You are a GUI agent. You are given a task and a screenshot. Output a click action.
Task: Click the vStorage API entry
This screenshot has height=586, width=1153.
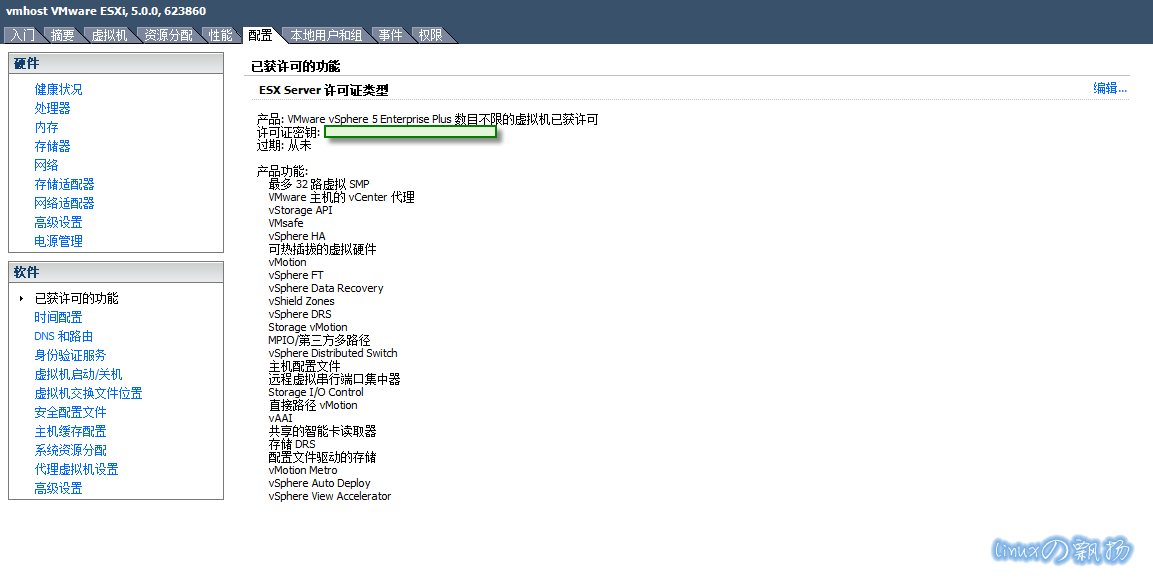click(301, 210)
